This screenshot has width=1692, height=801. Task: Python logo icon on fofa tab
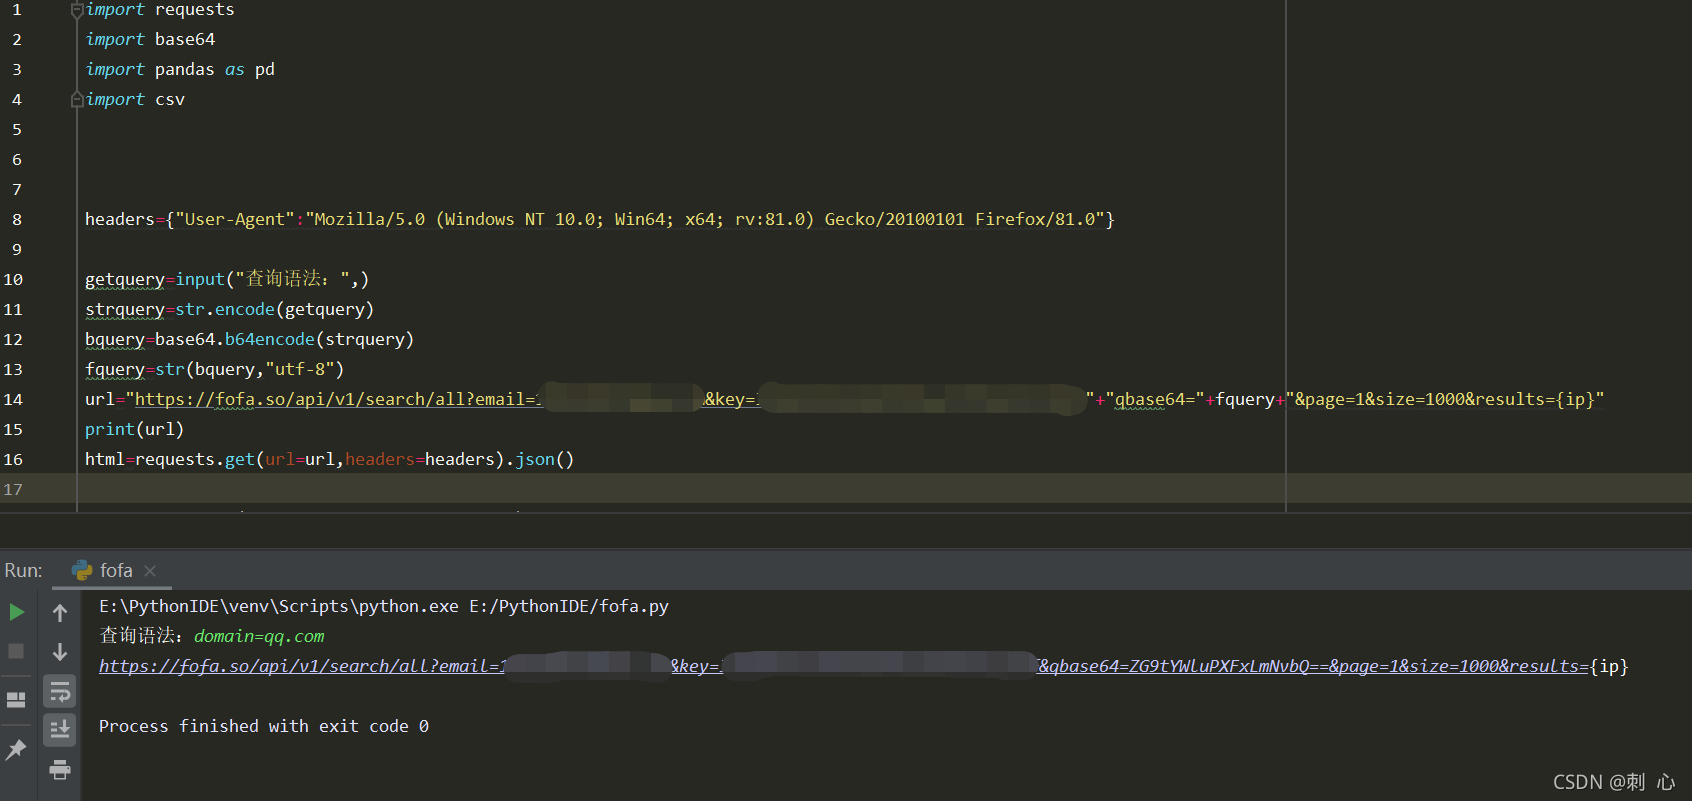(x=82, y=570)
